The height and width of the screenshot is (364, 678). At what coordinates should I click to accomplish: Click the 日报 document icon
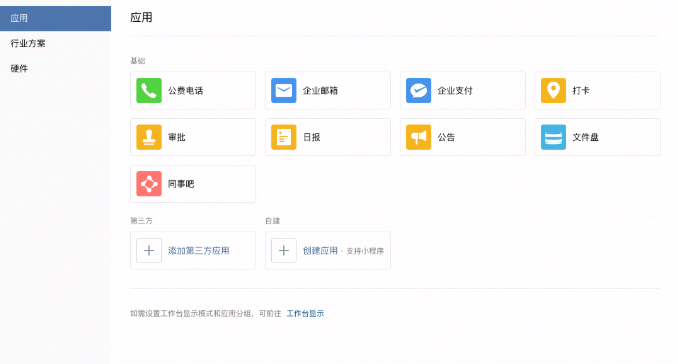point(284,137)
